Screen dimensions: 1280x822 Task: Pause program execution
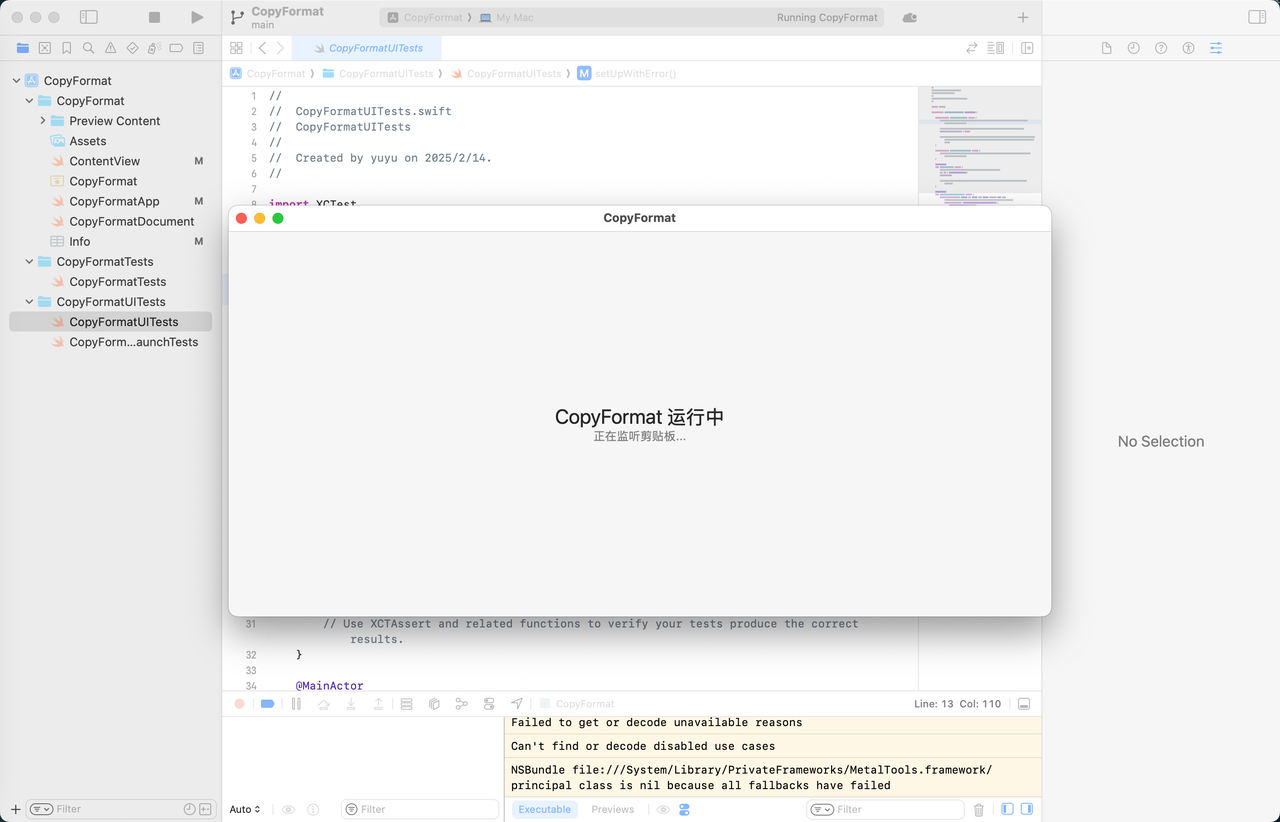click(296, 704)
